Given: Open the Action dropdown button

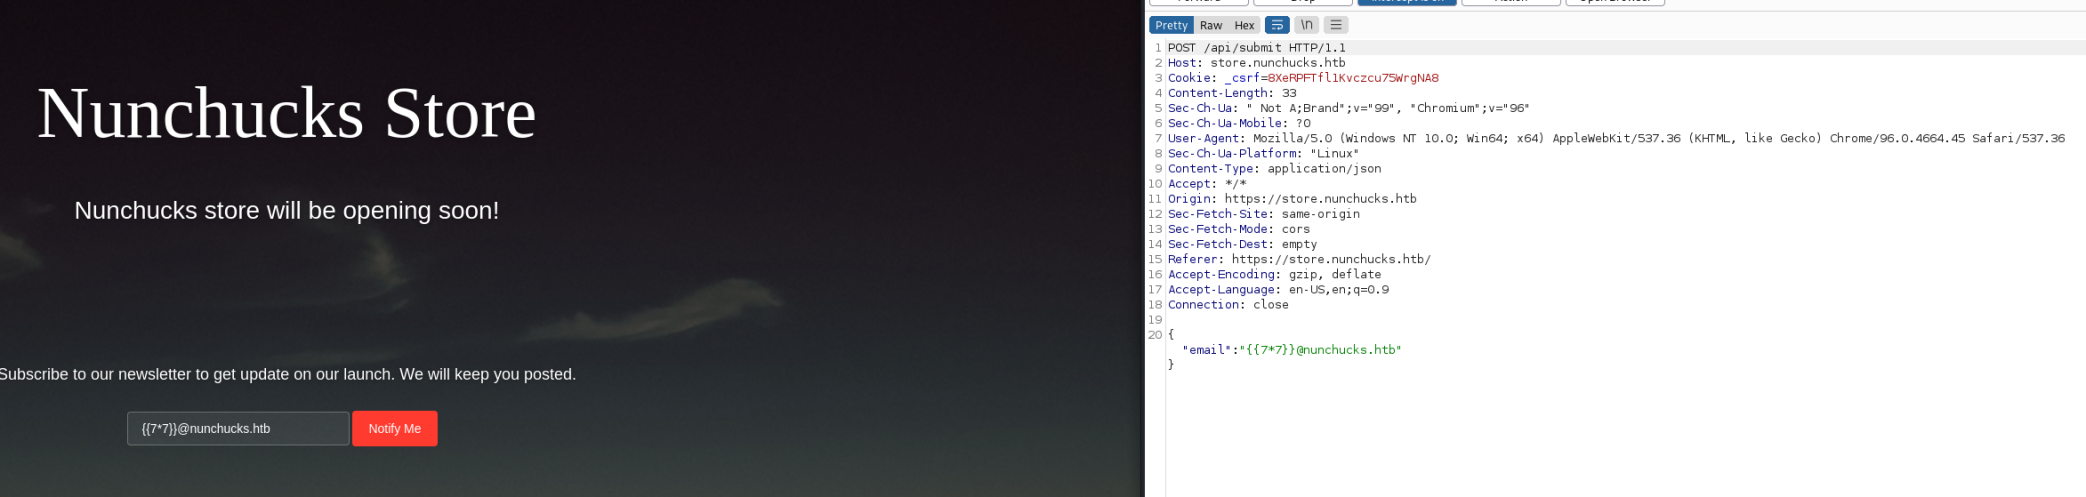Looking at the screenshot, I should (x=1510, y=2).
